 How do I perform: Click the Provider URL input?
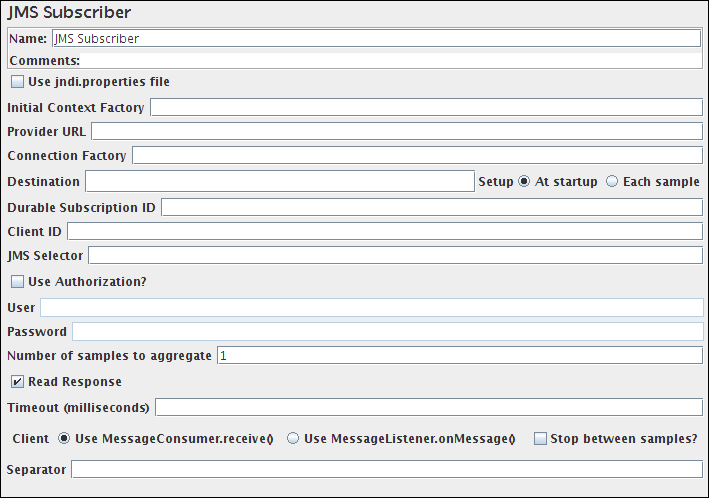[x=396, y=131]
